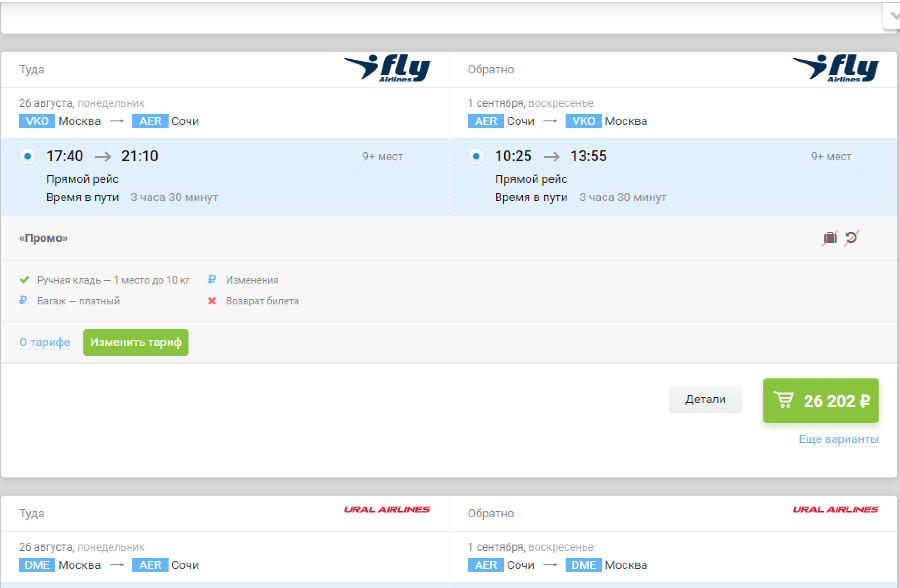Add the 26 202 ₽ ticket to cart
The height and width of the screenshot is (588, 900).
820,401
